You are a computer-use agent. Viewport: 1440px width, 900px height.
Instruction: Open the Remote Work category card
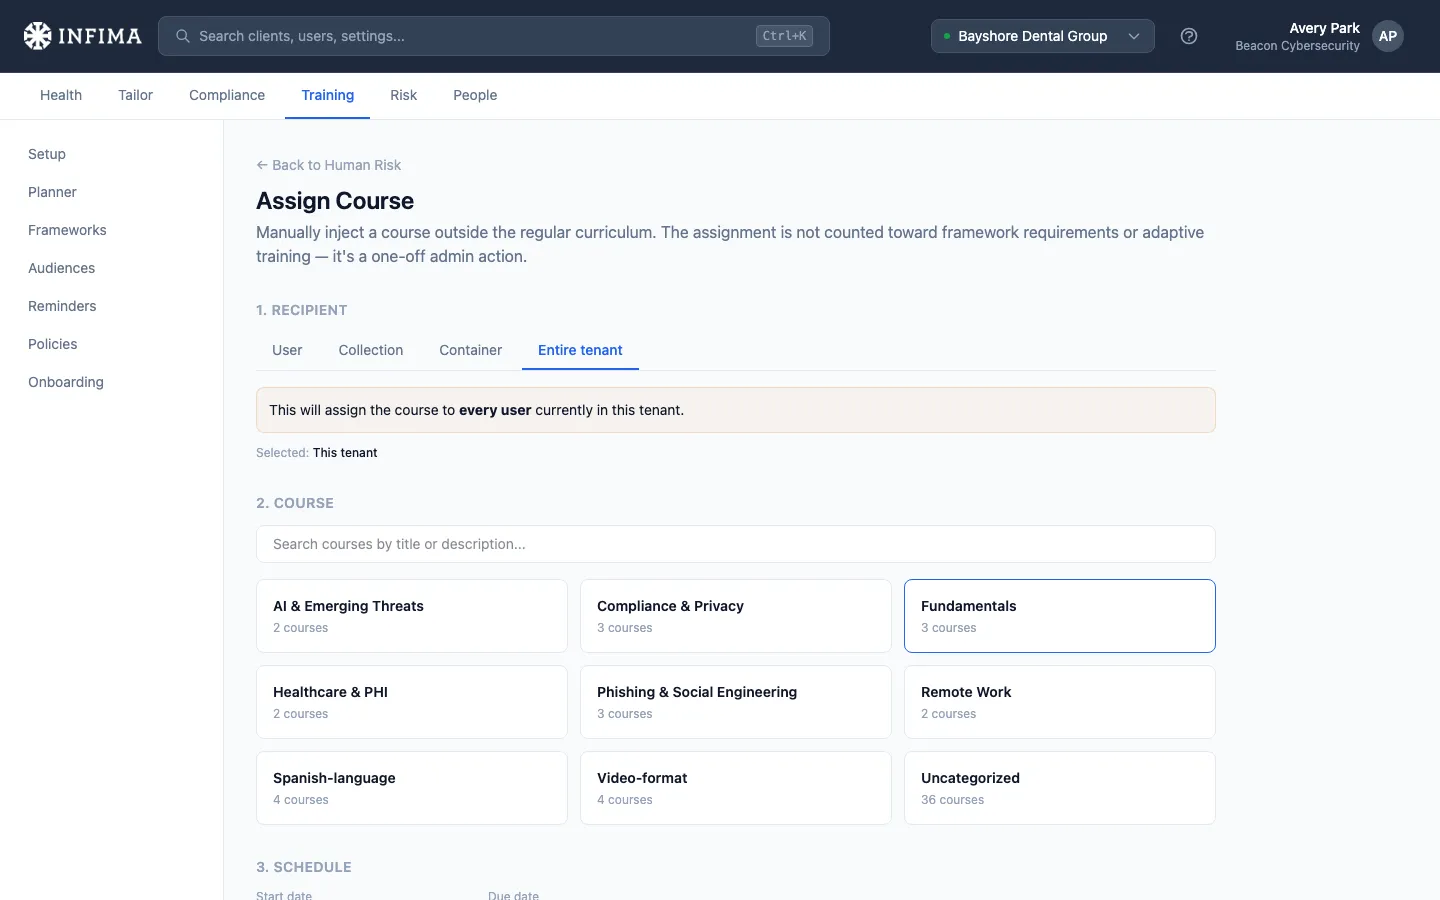(x=1060, y=702)
